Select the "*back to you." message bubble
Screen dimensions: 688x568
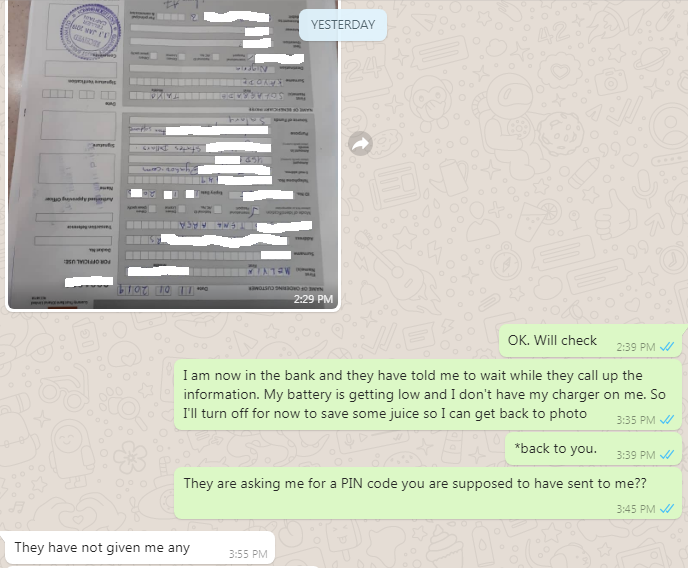point(593,449)
